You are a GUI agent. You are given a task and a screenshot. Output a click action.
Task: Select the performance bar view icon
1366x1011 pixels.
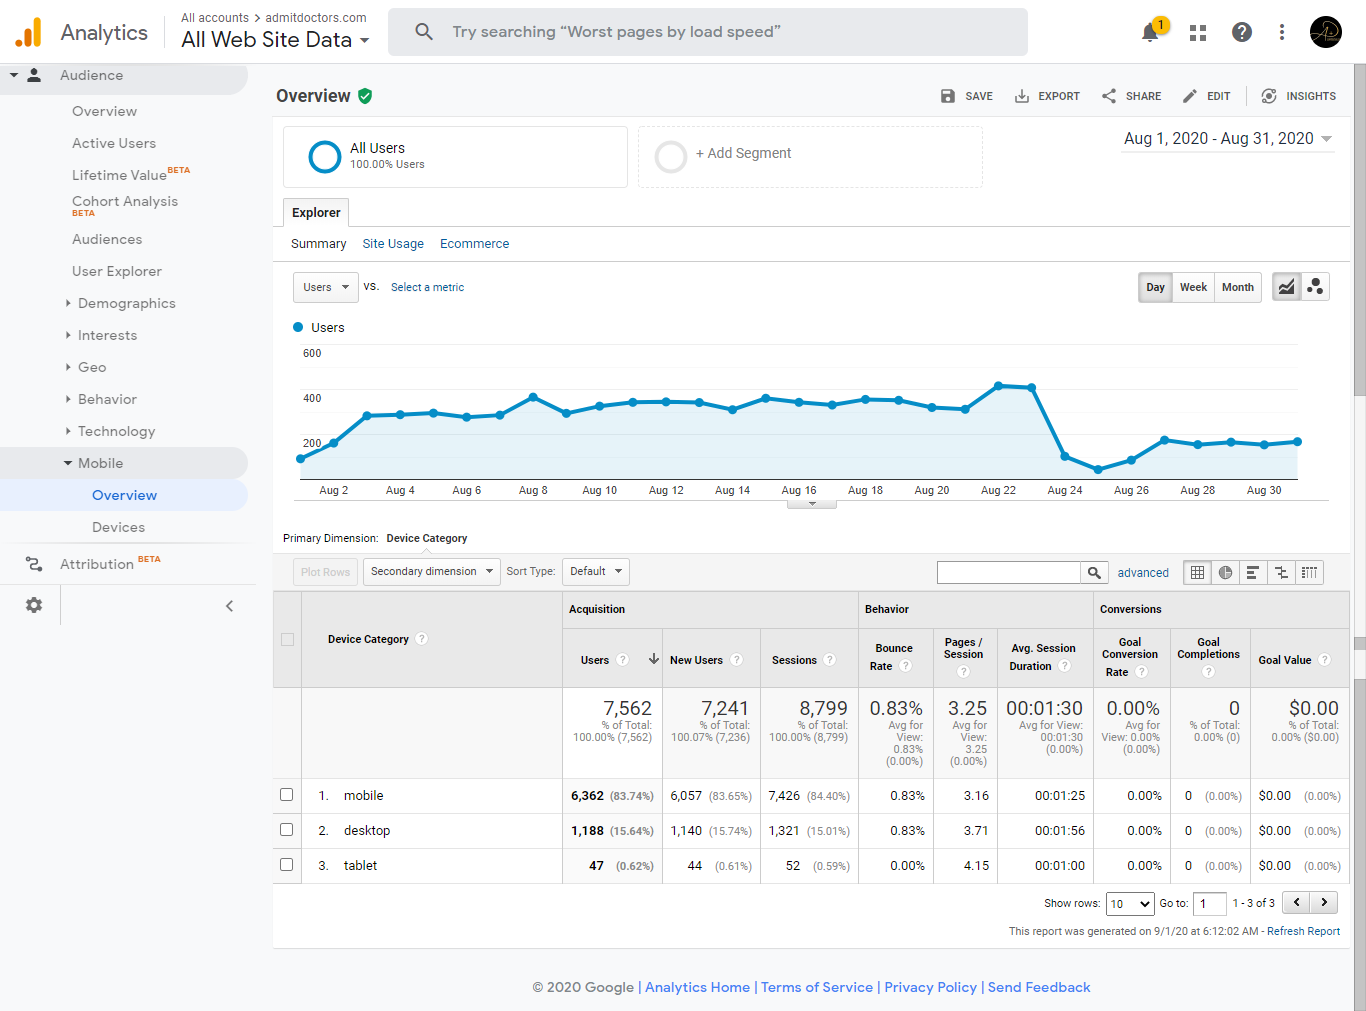click(x=1253, y=573)
